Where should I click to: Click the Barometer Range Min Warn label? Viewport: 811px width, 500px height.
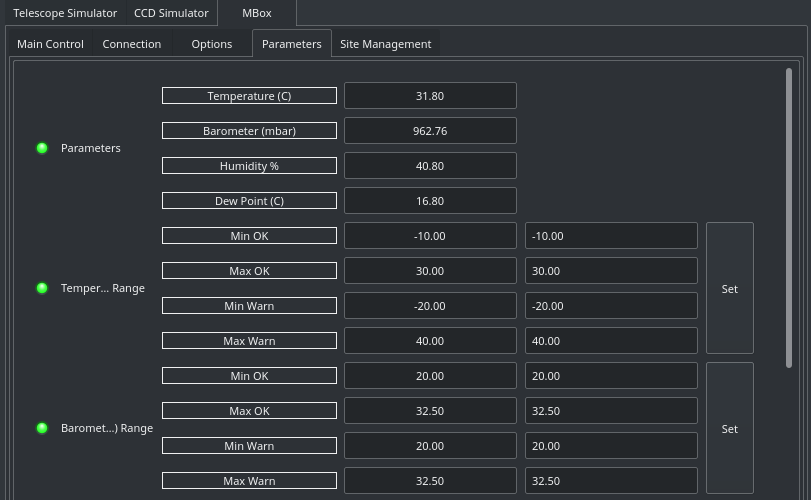pyautogui.click(x=249, y=446)
